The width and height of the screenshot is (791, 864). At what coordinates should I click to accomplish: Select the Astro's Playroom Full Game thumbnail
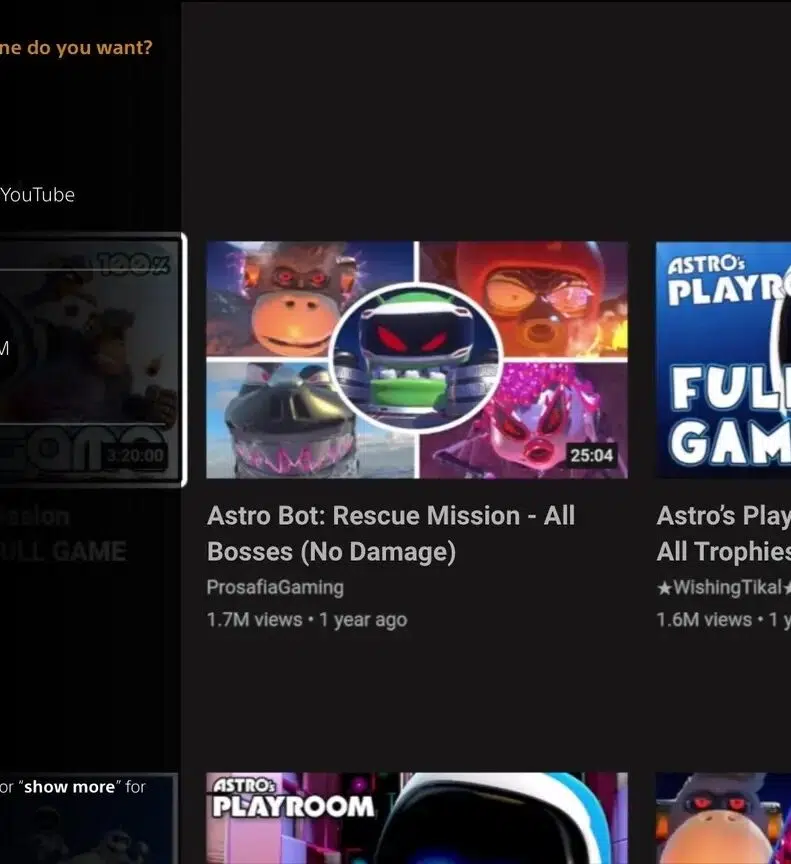tap(722, 360)
